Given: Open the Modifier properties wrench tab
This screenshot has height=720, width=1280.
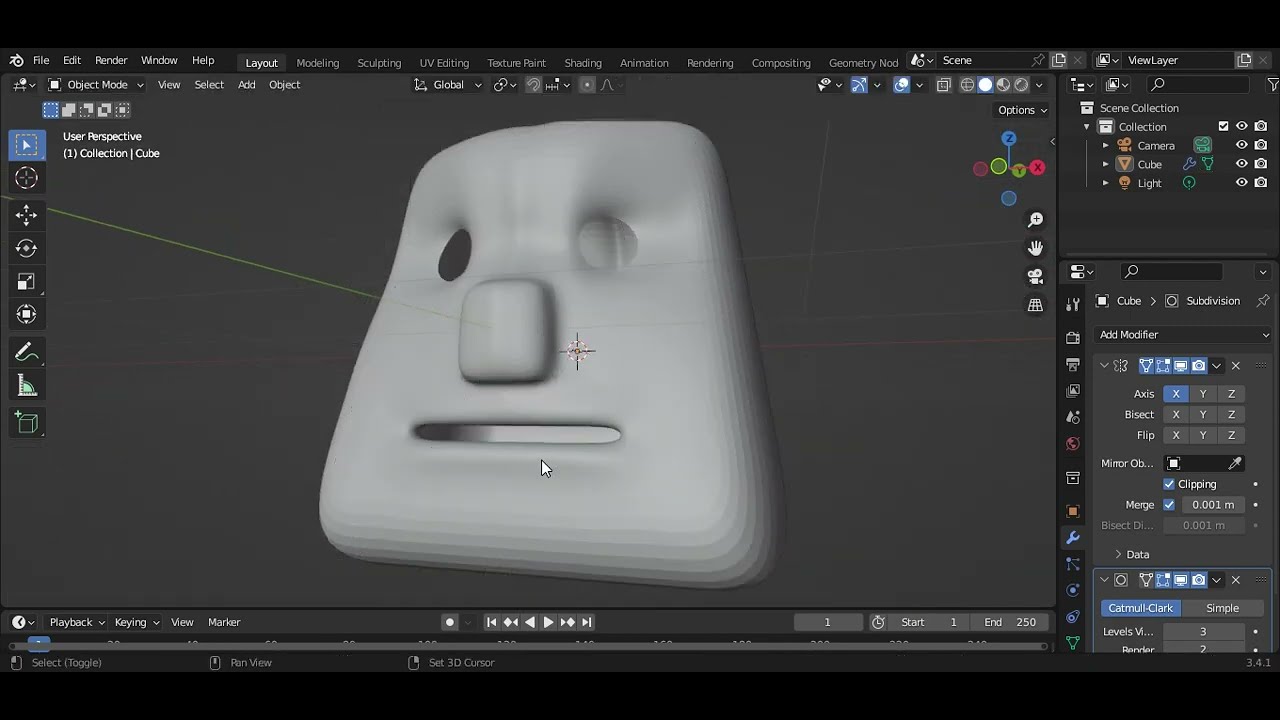Looking at the screenshot, I should (1073, 538).
